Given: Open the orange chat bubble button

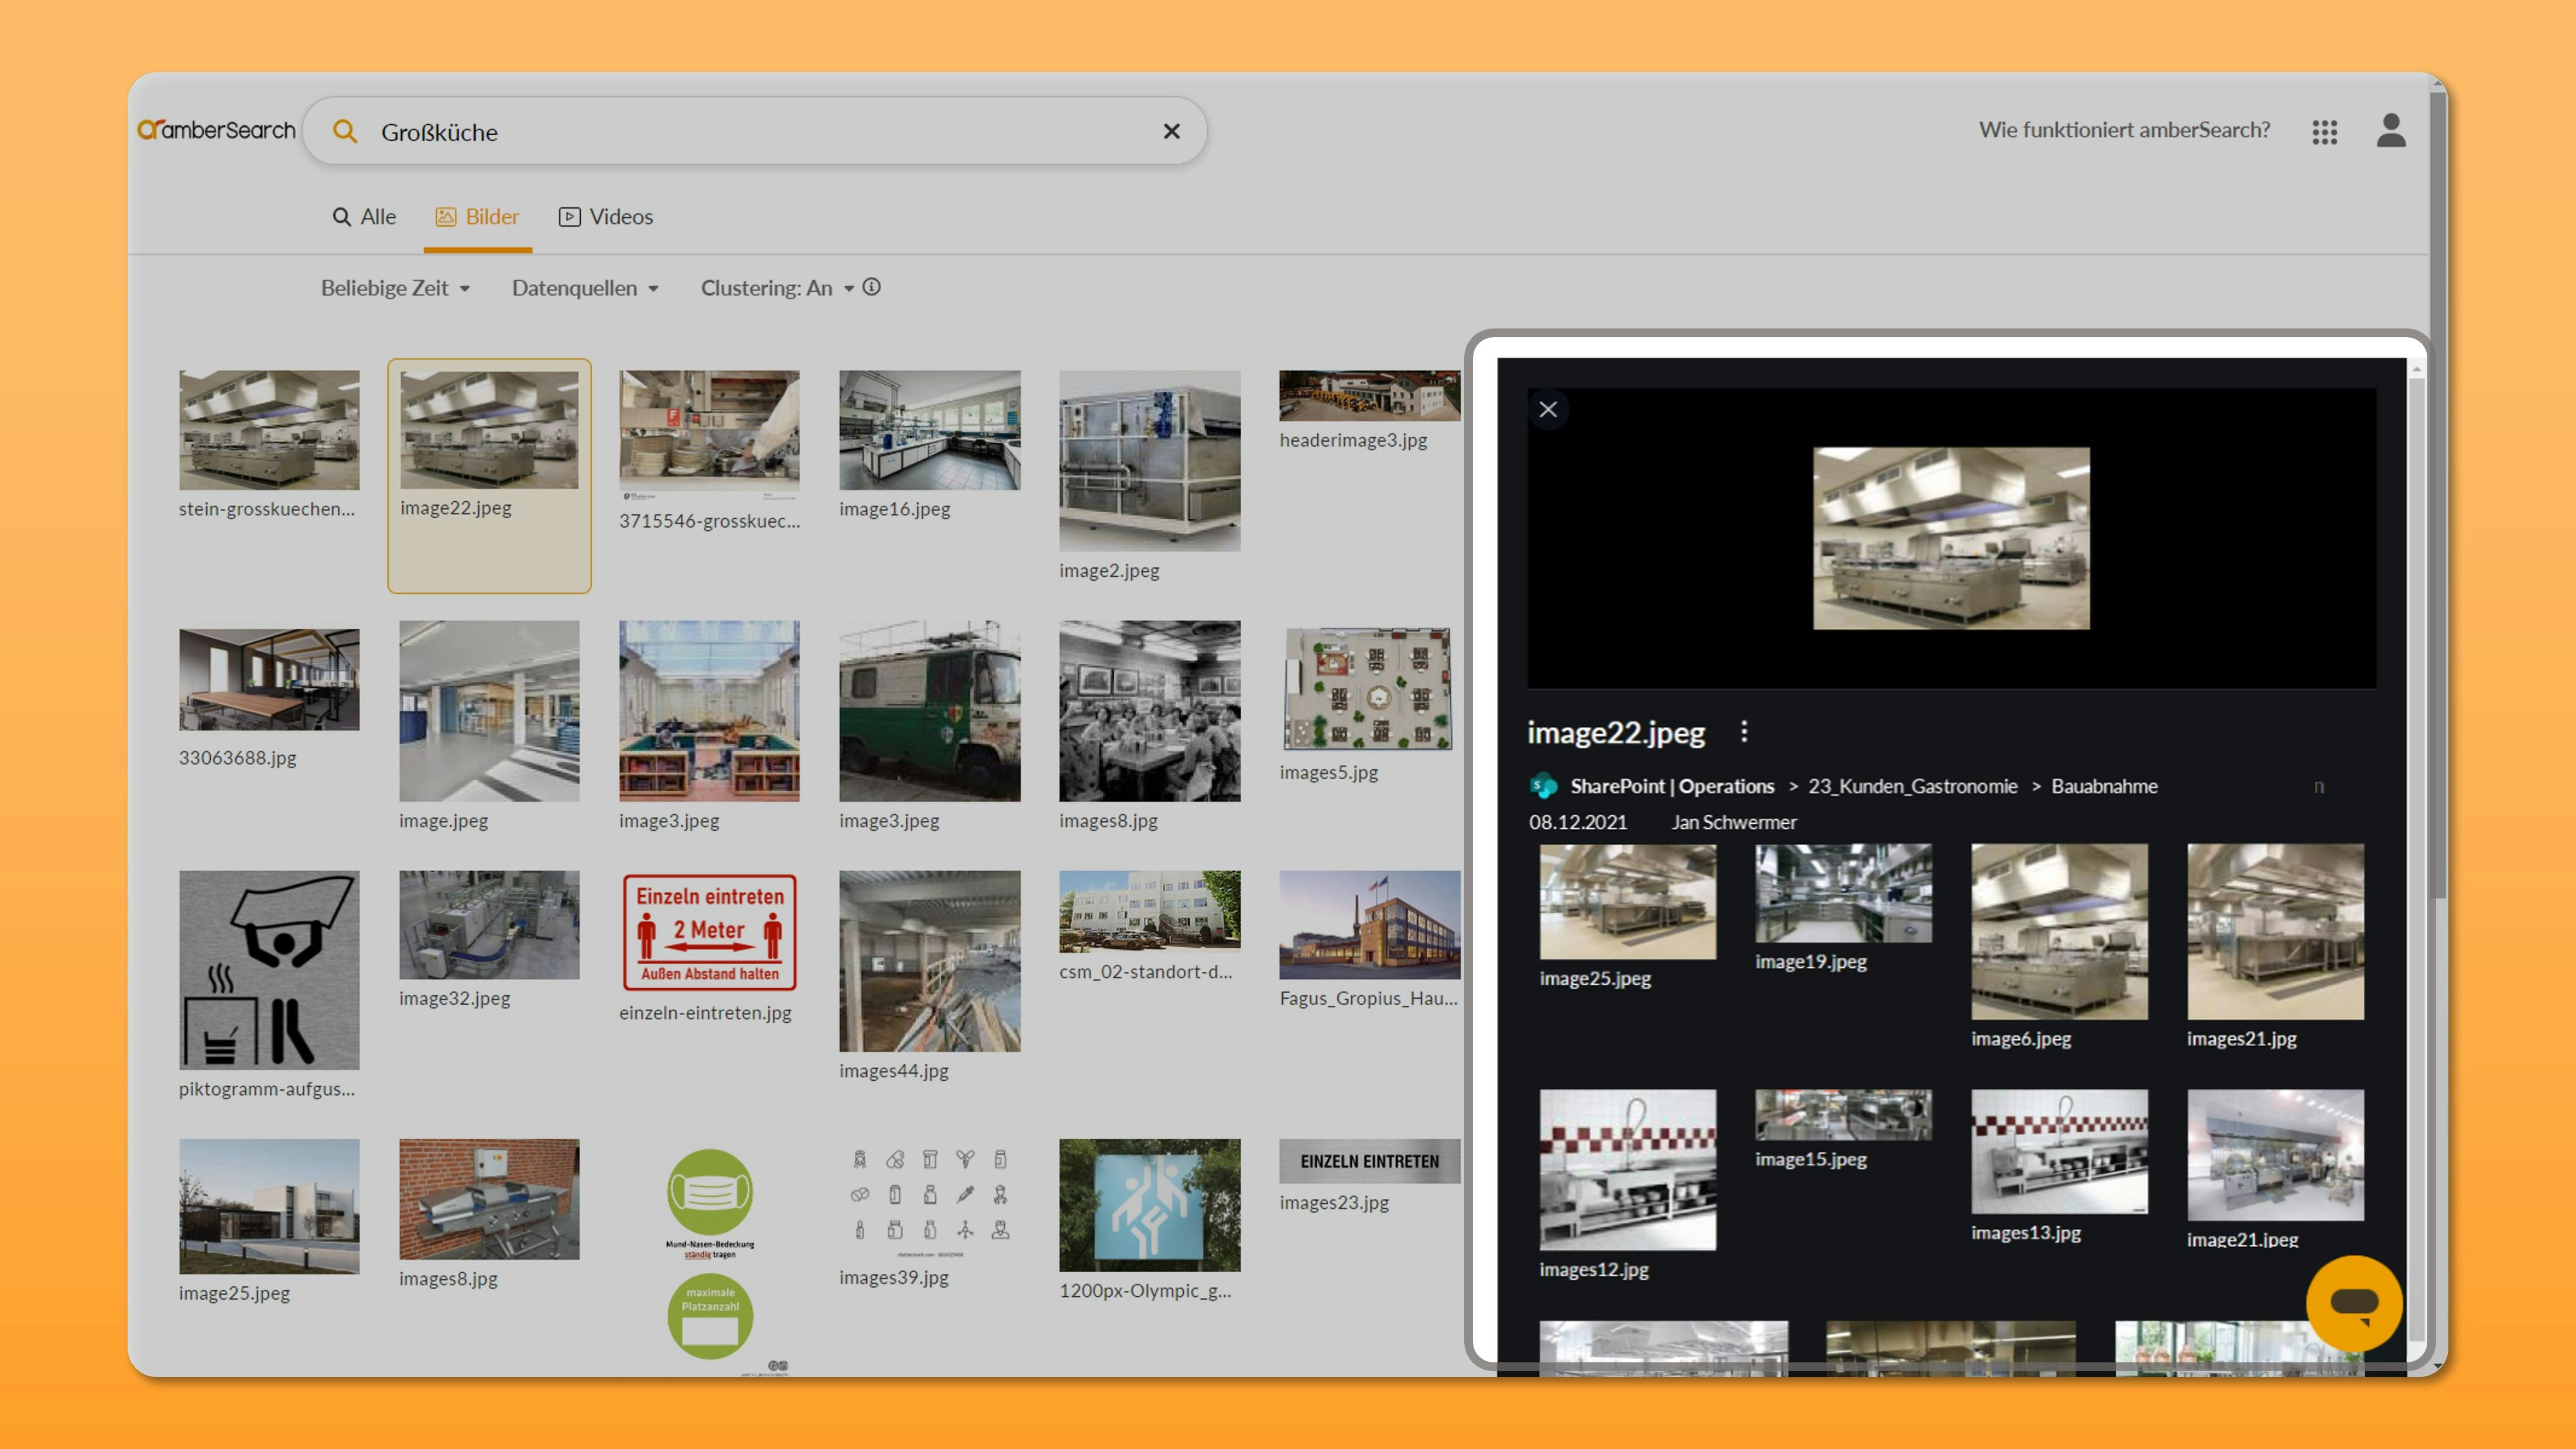Looking at the screenshot, I should (x=2354, y=1303).
